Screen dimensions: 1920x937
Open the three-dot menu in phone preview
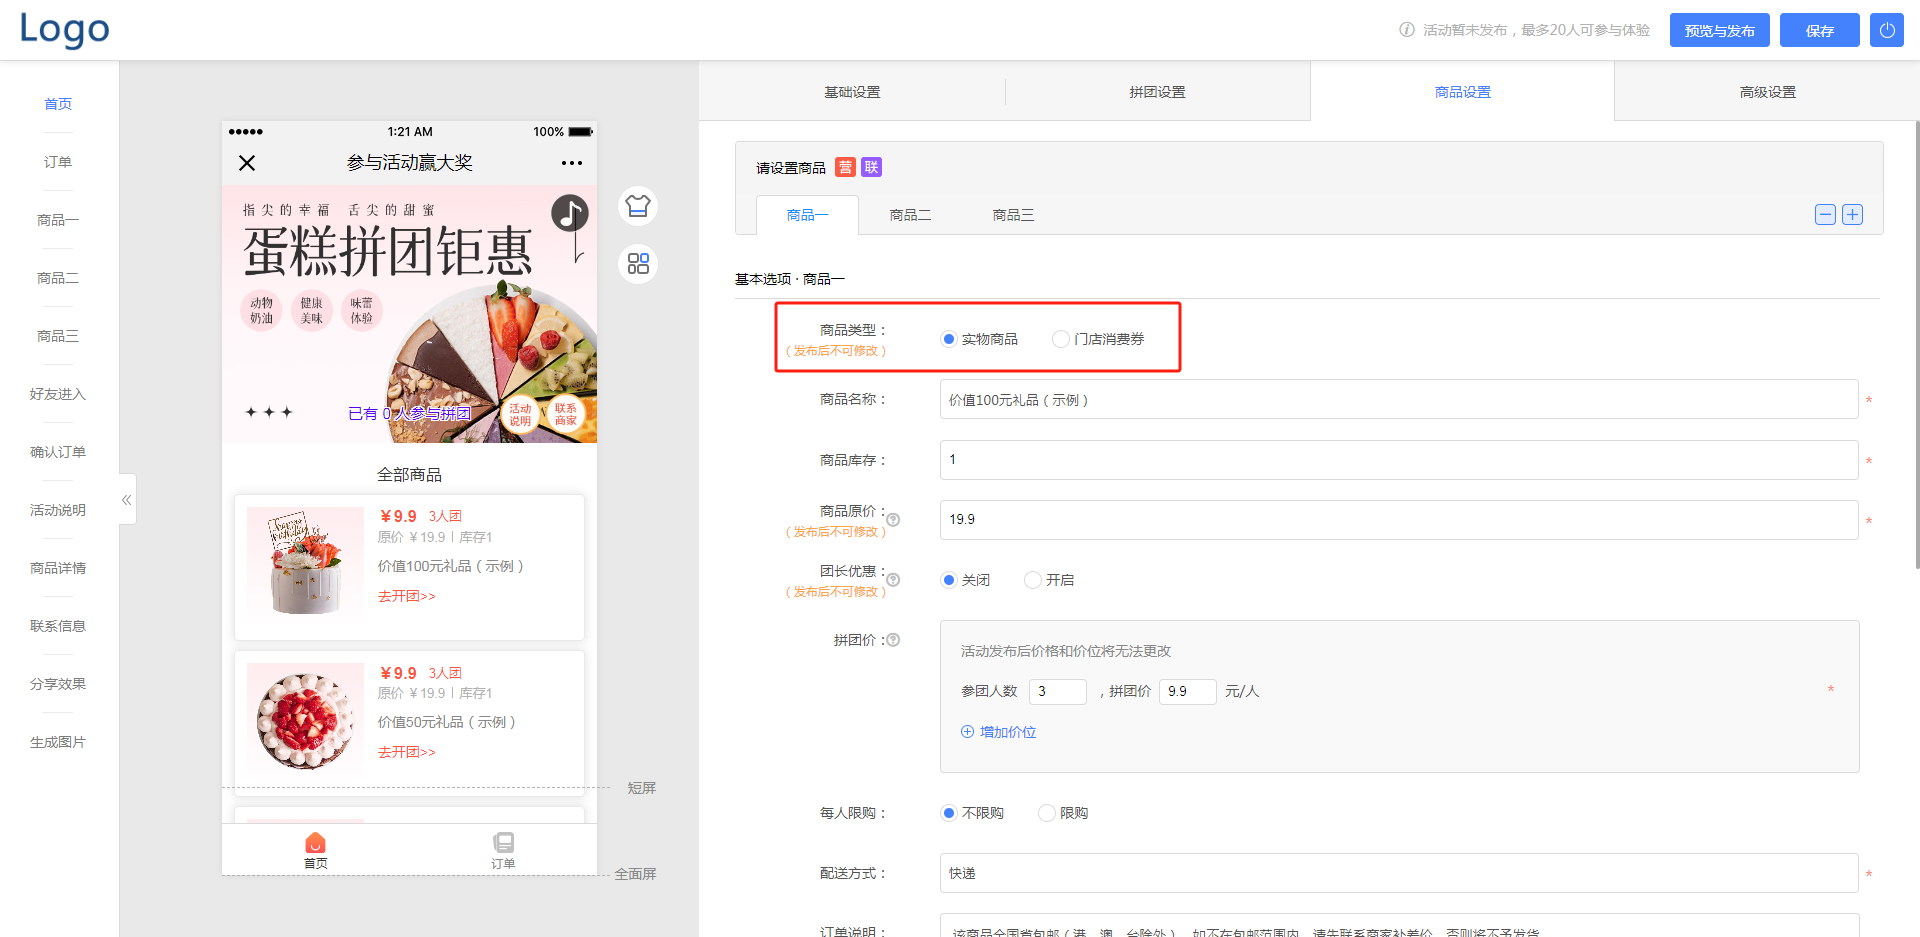[571, 163]
